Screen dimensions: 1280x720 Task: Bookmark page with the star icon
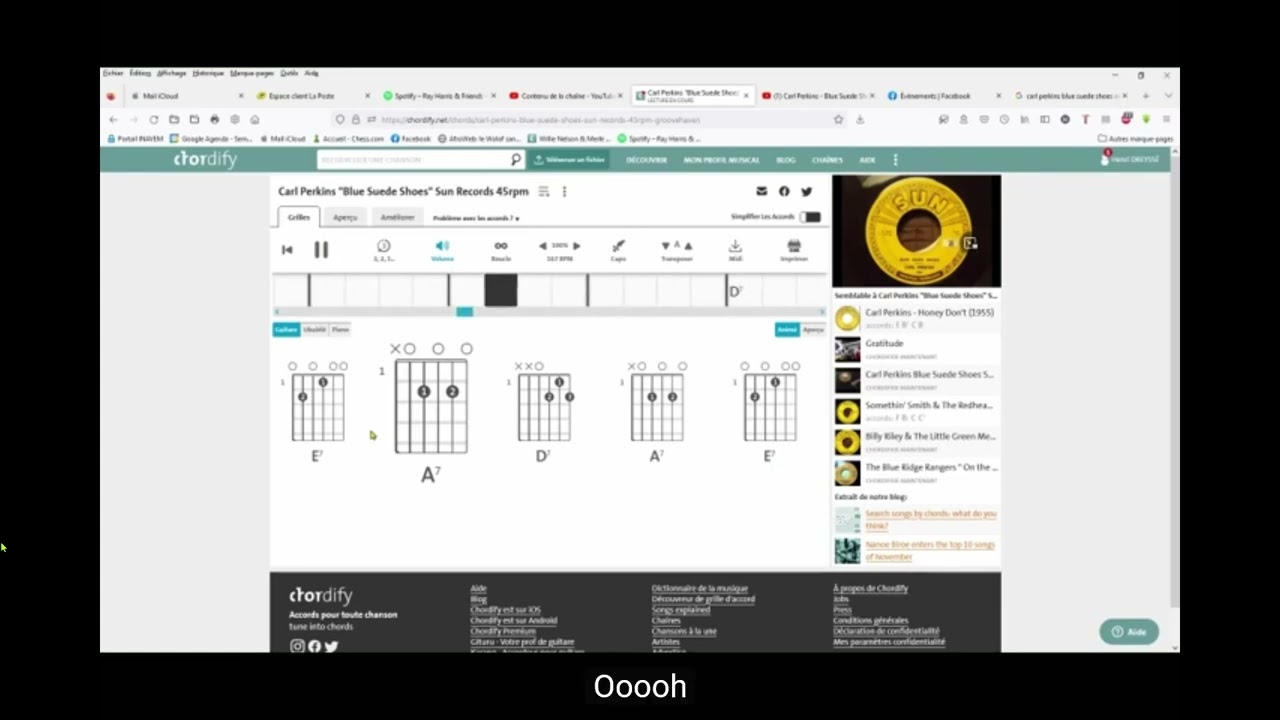[x=838, y=119]
